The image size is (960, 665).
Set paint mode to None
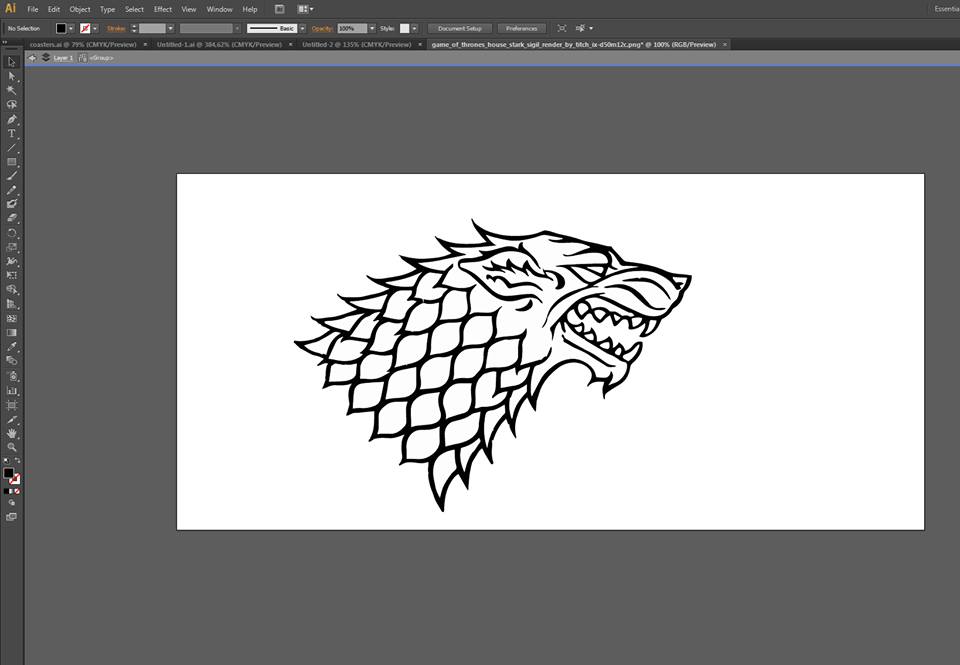tap(17, 491)
